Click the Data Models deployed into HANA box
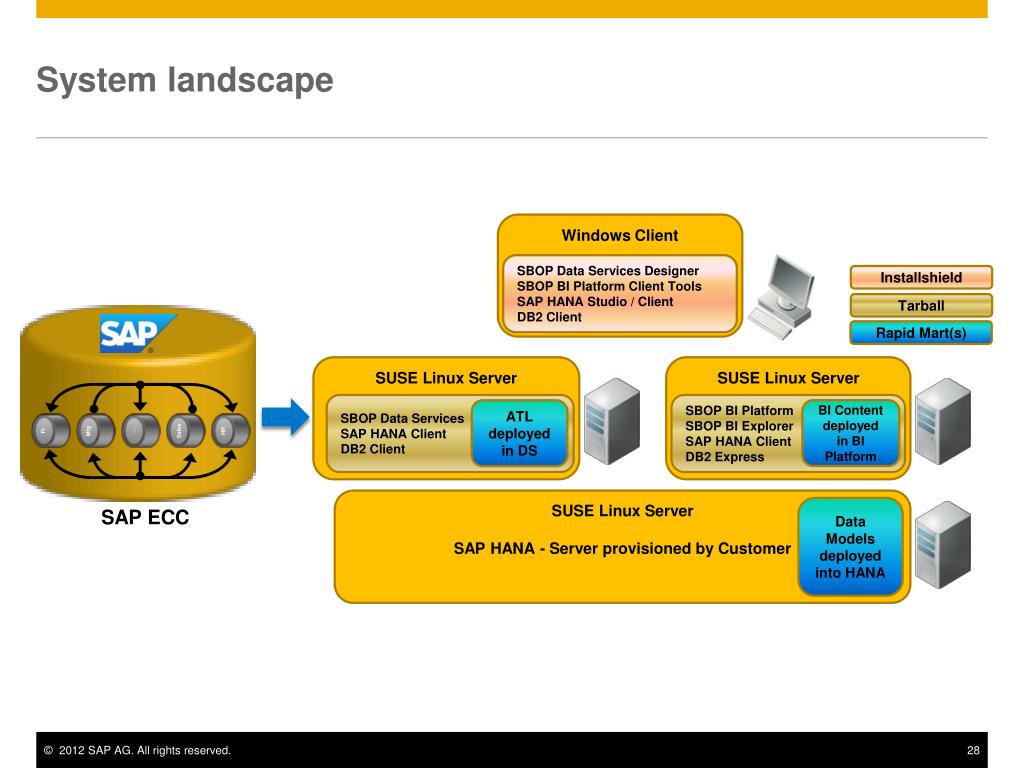Screen dimensions: 1024x768 point(850,547)
